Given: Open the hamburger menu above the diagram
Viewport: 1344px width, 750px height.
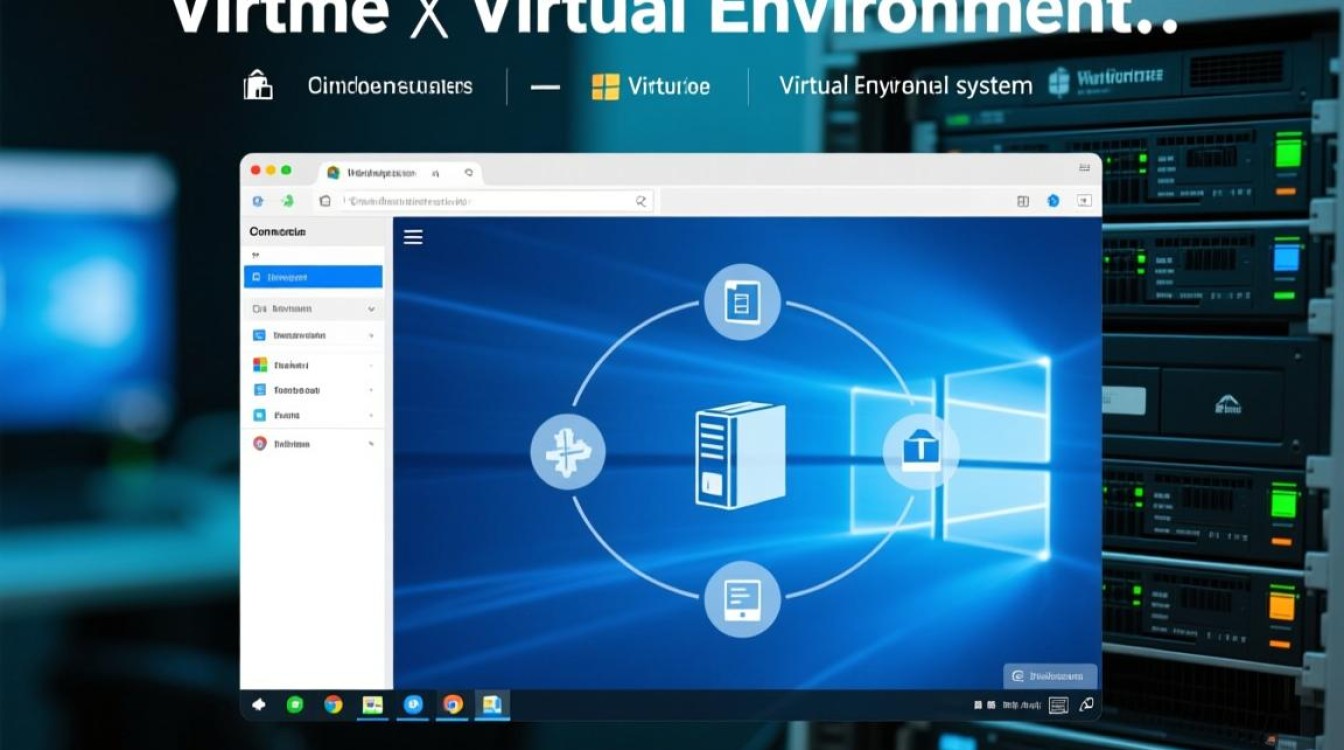Looking at the screenshot, I should pos(413,237).
